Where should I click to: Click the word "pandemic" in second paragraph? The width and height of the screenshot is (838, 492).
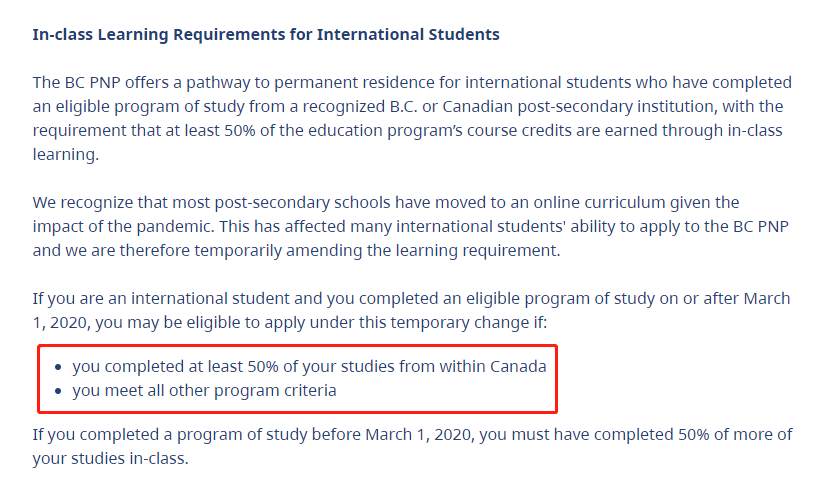coord(174,227)
